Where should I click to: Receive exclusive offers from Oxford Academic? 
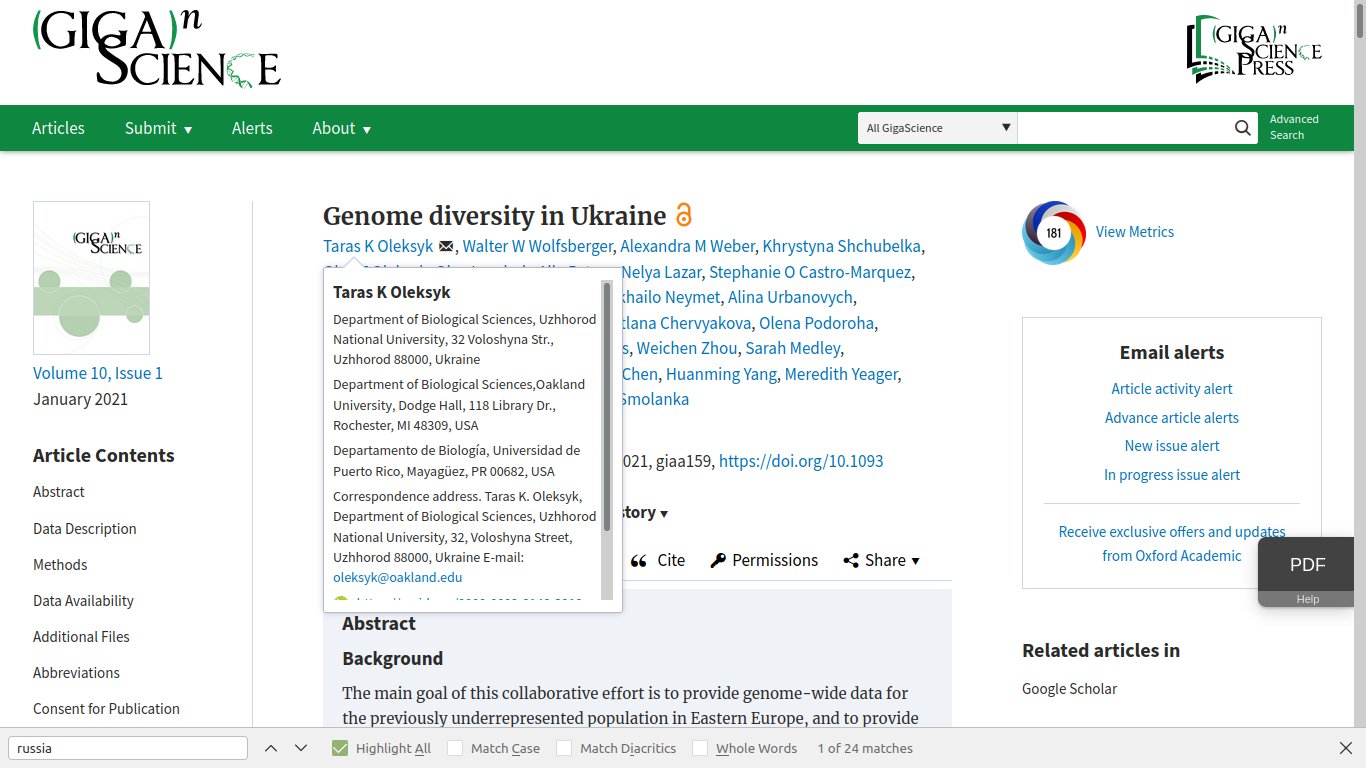pyautogui.click(x=1172, y=544)
